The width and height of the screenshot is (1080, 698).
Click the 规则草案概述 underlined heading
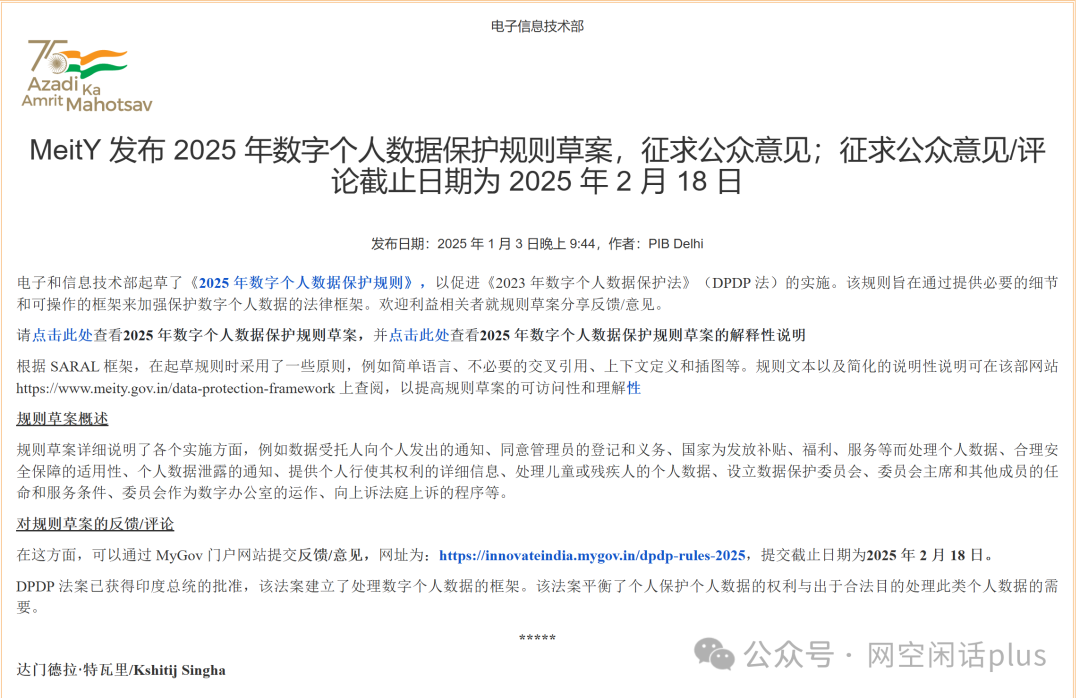coord(62,419)
